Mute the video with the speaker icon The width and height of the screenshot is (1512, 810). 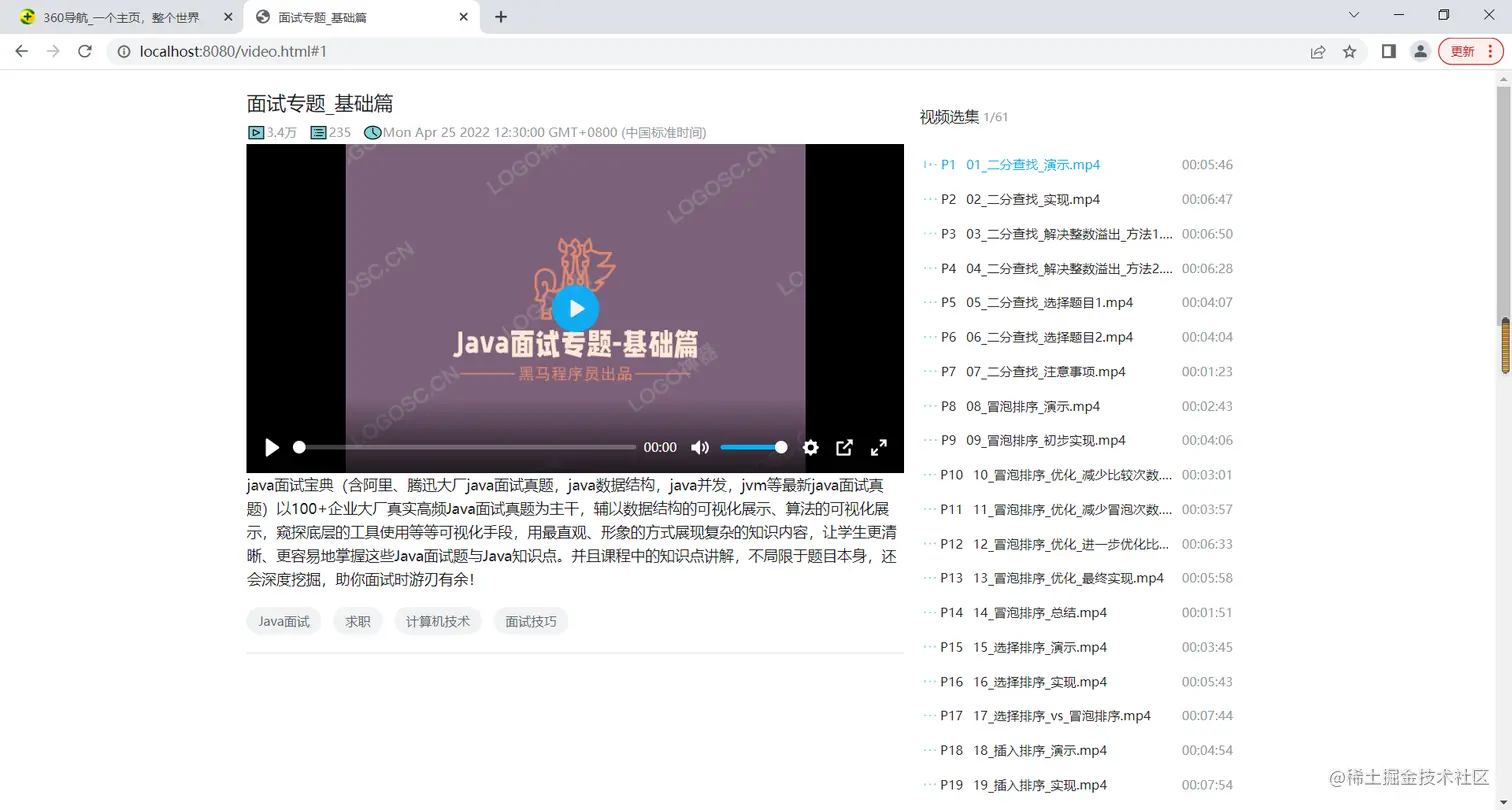point(700,448)
